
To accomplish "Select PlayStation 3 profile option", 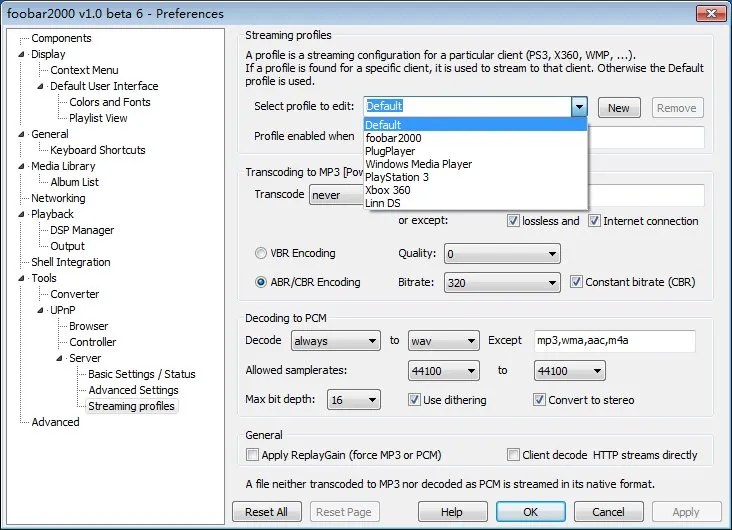I will (475, 177).
